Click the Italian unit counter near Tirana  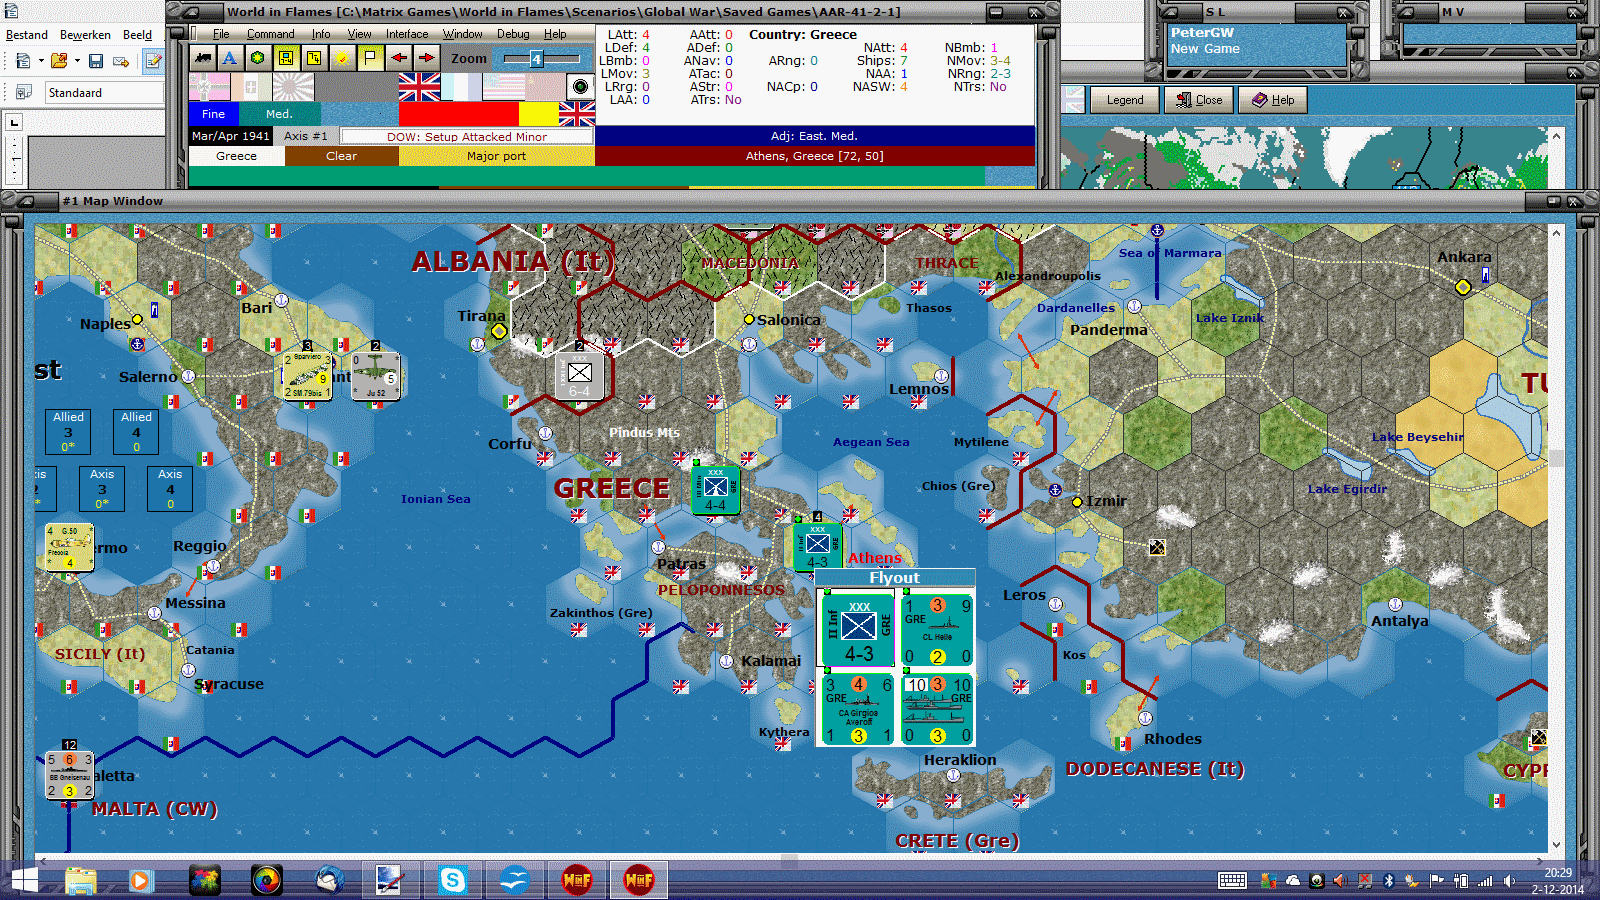(x=580, y=376)
